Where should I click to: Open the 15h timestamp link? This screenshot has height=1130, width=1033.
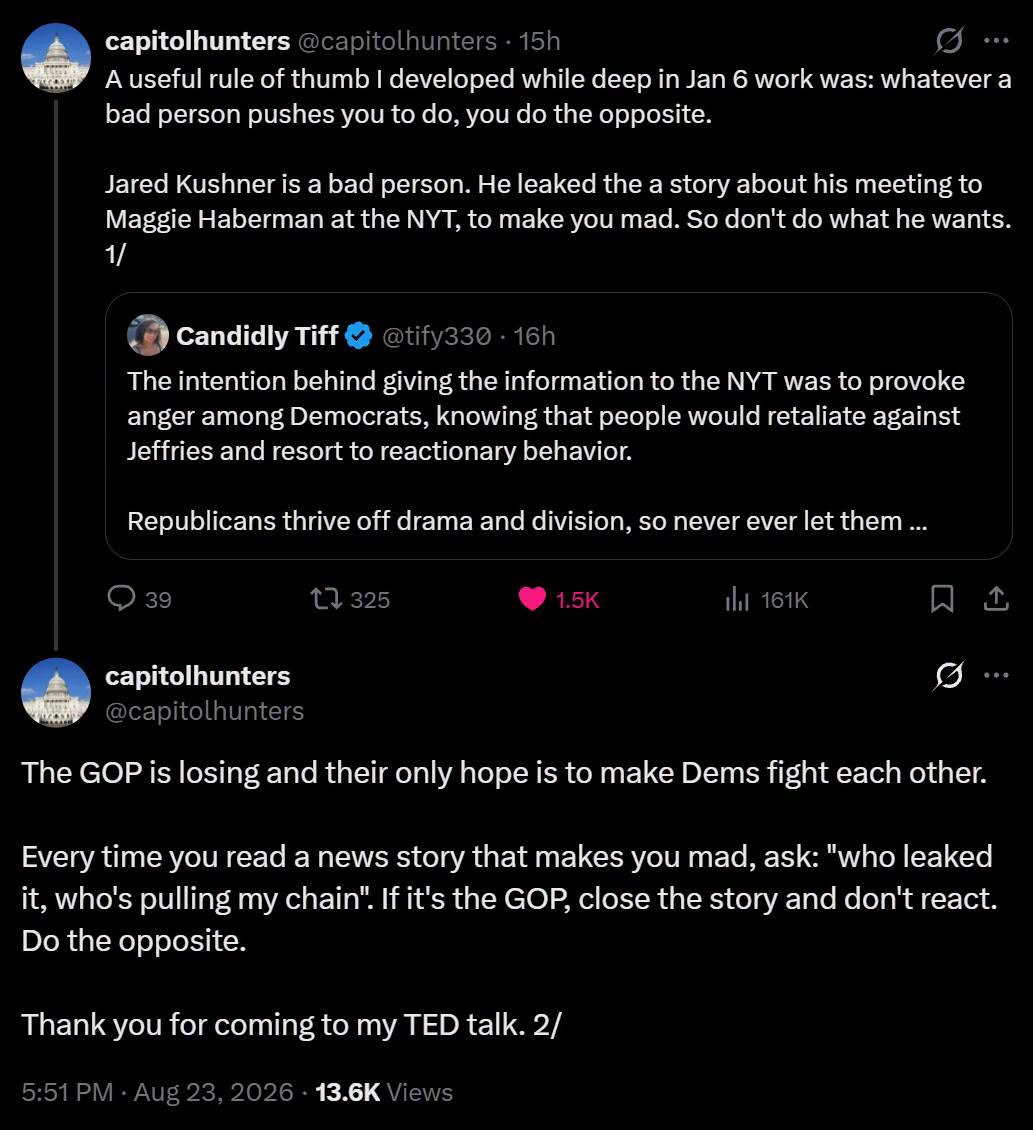click(539, 41)
